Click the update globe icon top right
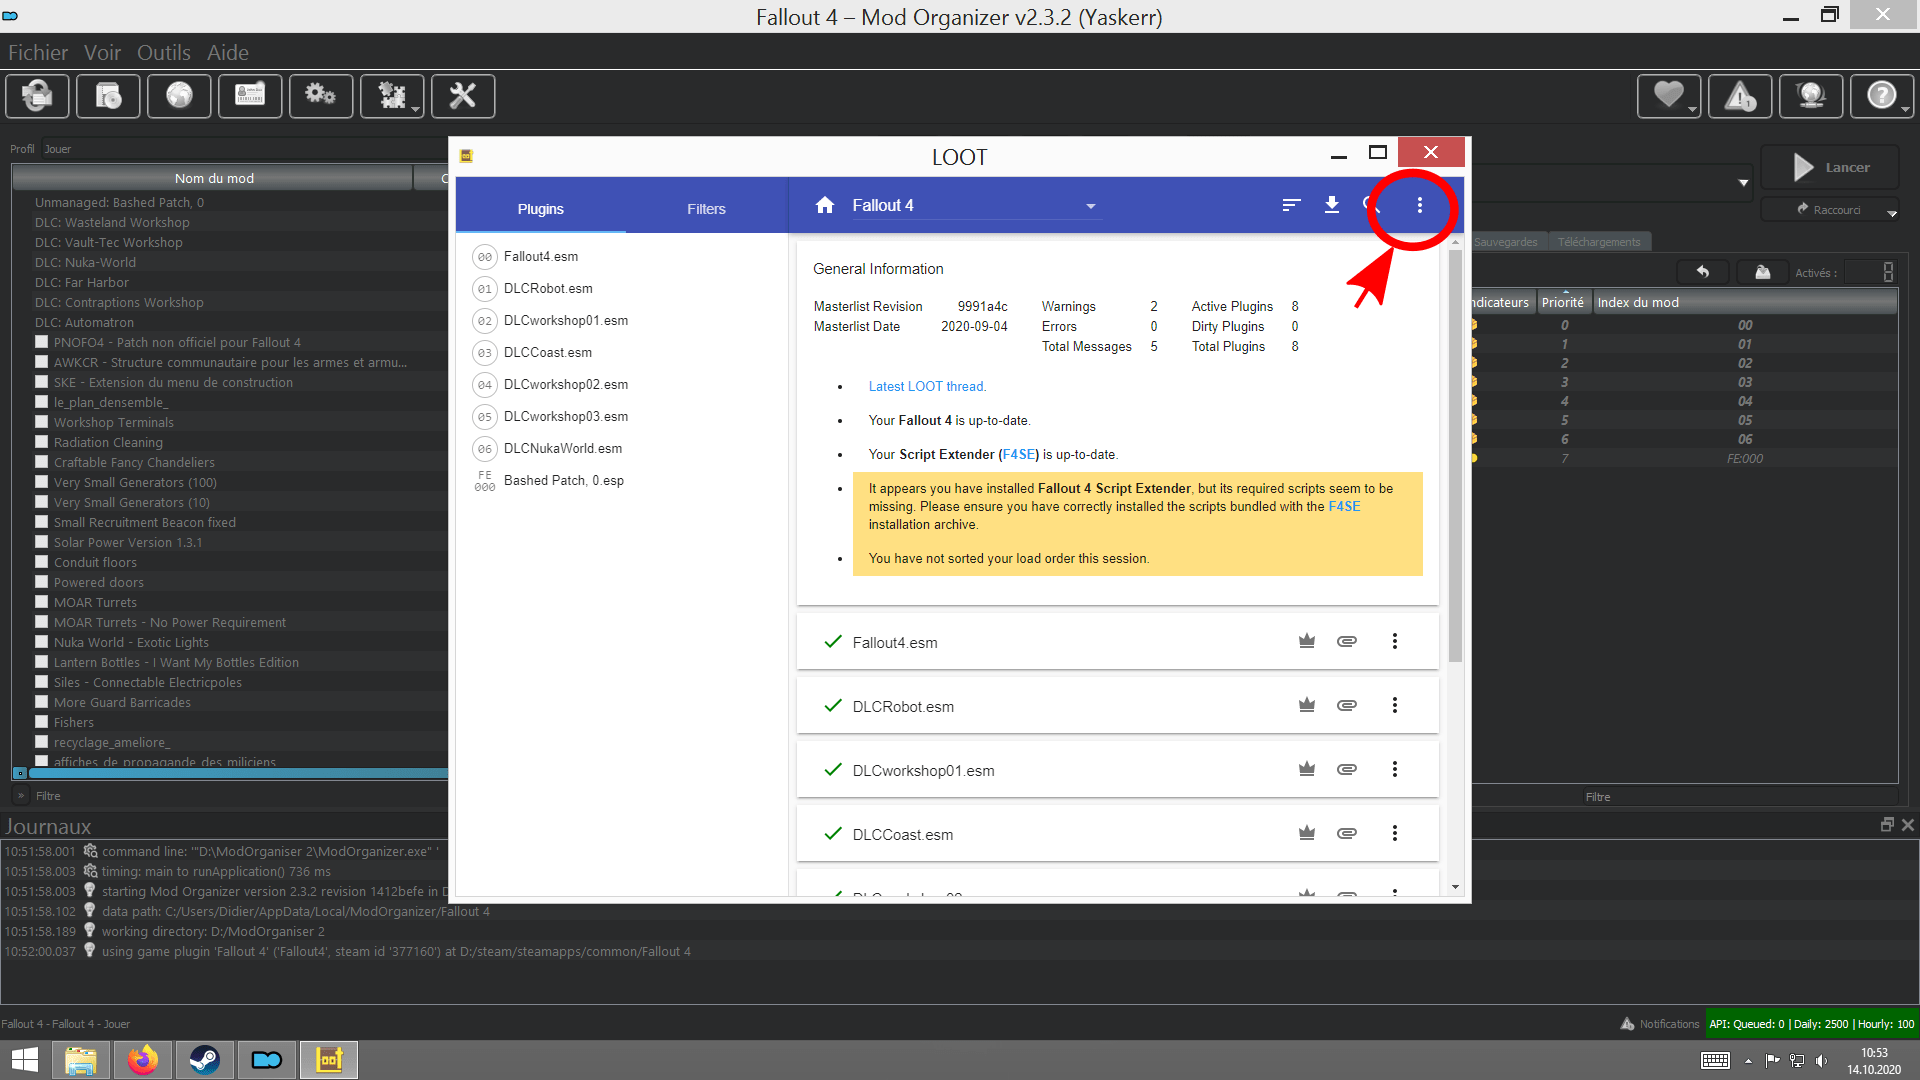The image size is (1920, 1080). tap(1811, 96)
